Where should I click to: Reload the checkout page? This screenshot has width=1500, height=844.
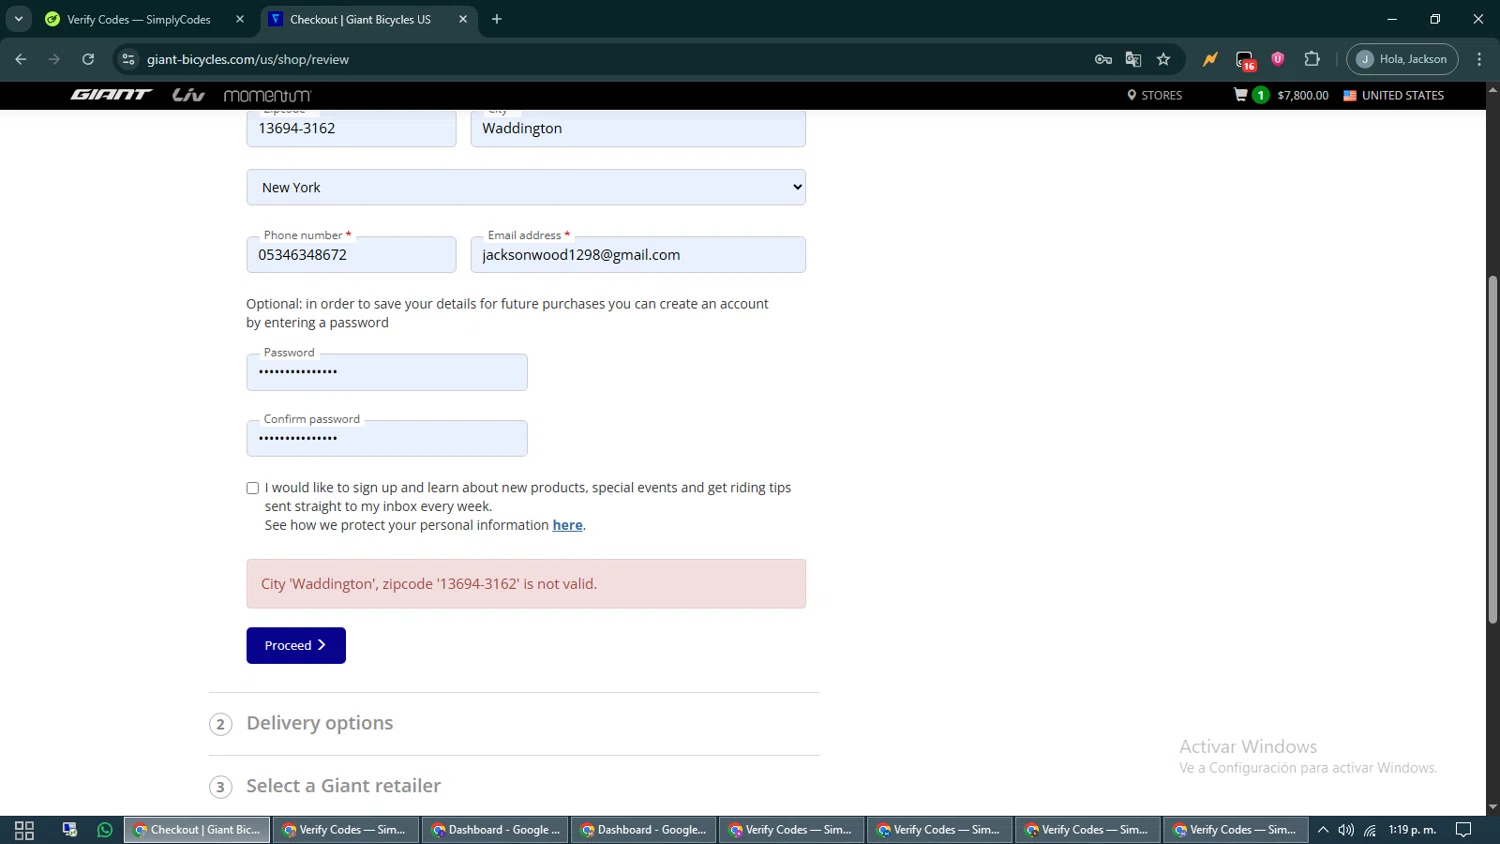point(88,59)
